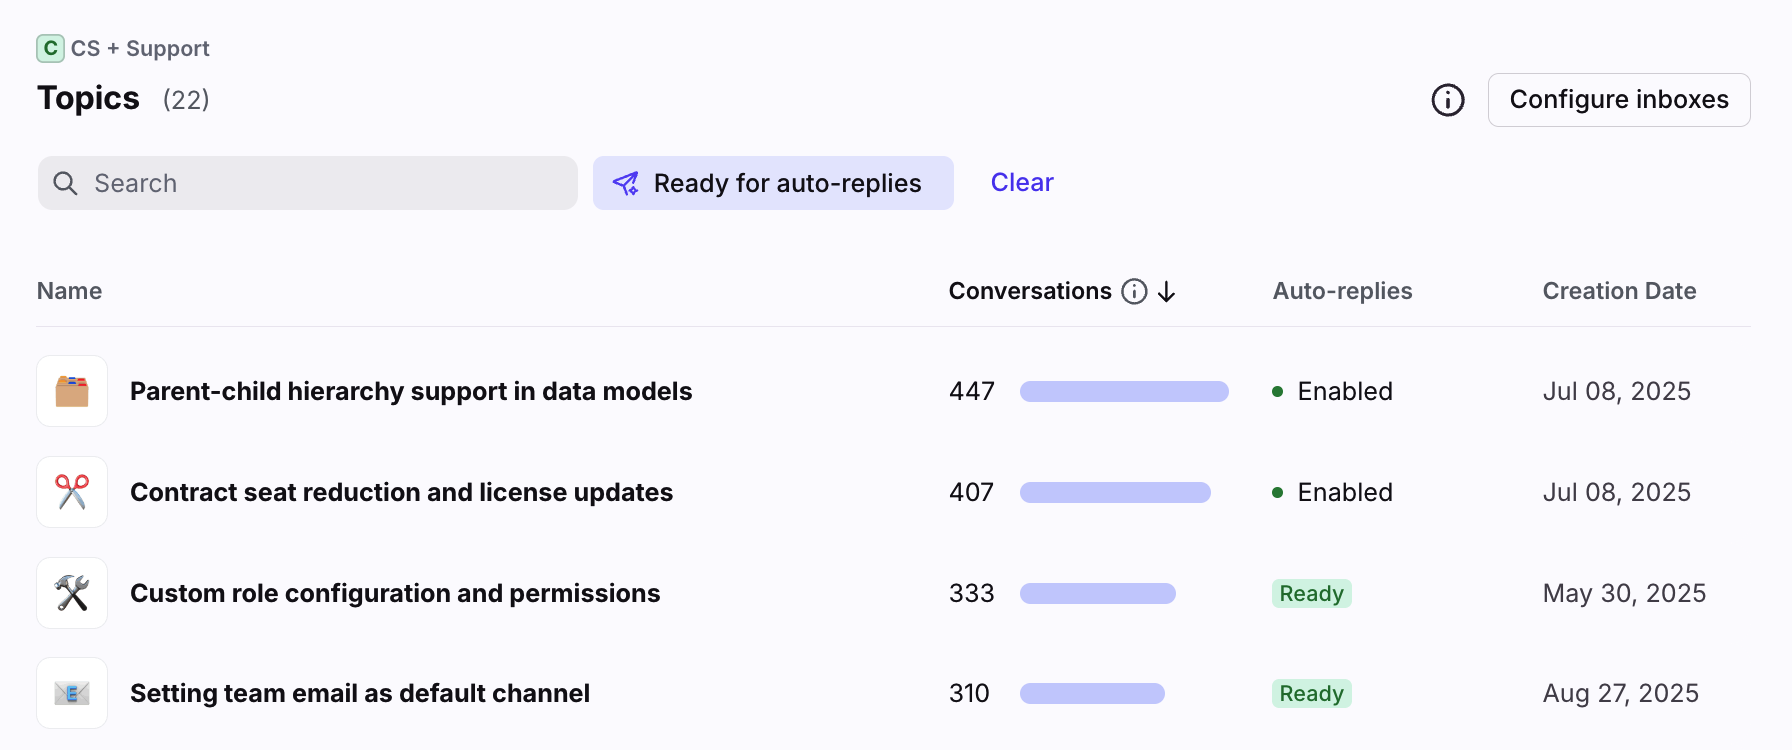
Task: Open the Configure inboxes settings
Action: point(1618,100)
